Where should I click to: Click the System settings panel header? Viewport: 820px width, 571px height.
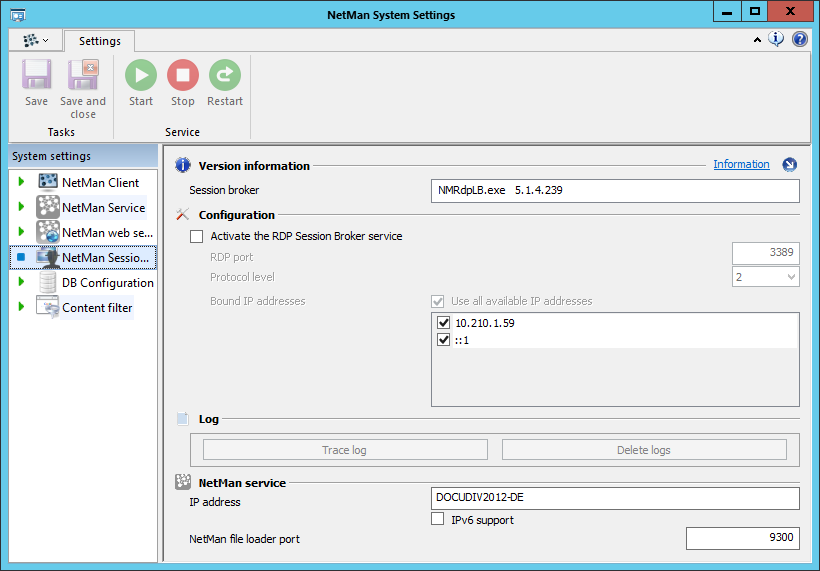(83, 156)
